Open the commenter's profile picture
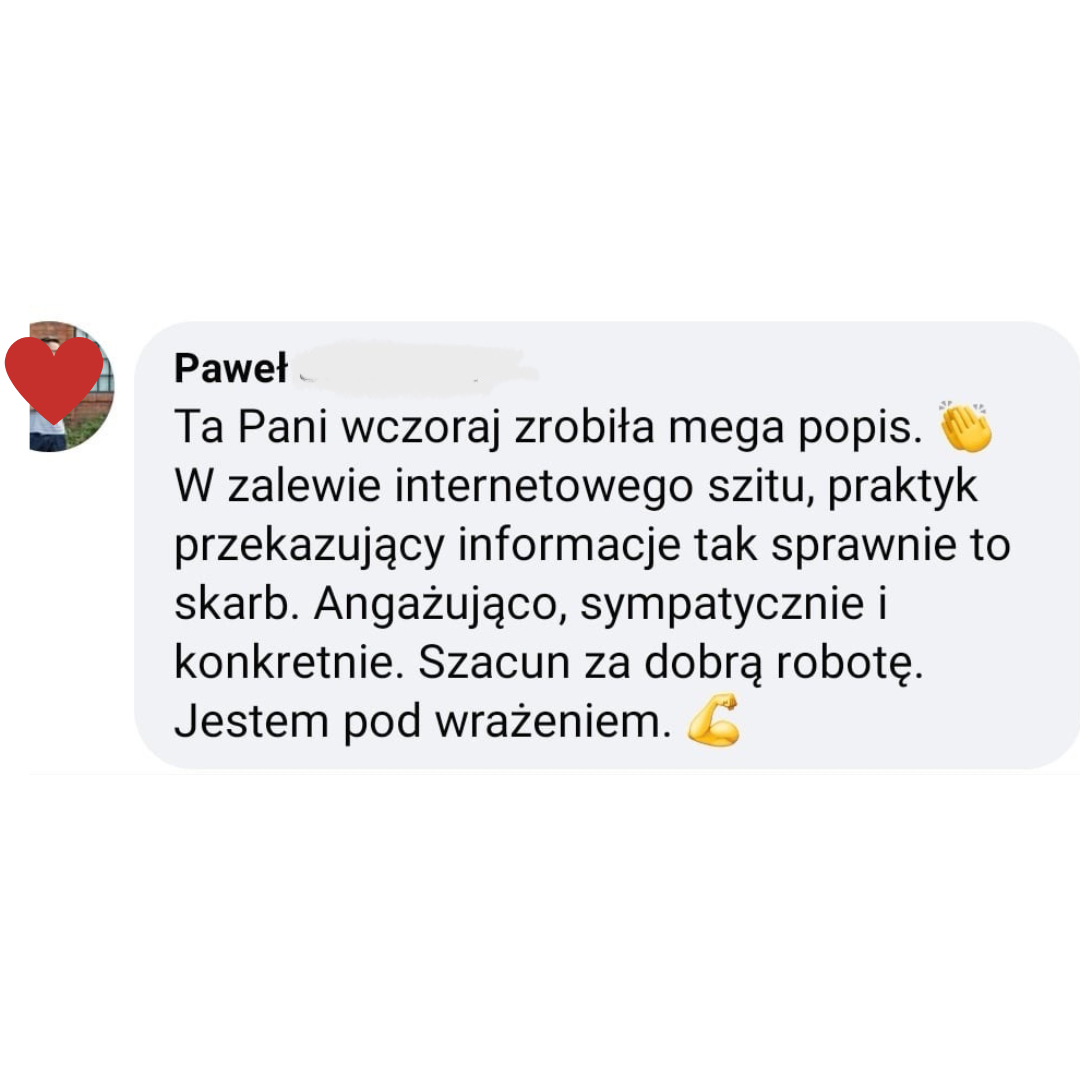Viewport: 1080px width, 1080px height. pos(71,386)
